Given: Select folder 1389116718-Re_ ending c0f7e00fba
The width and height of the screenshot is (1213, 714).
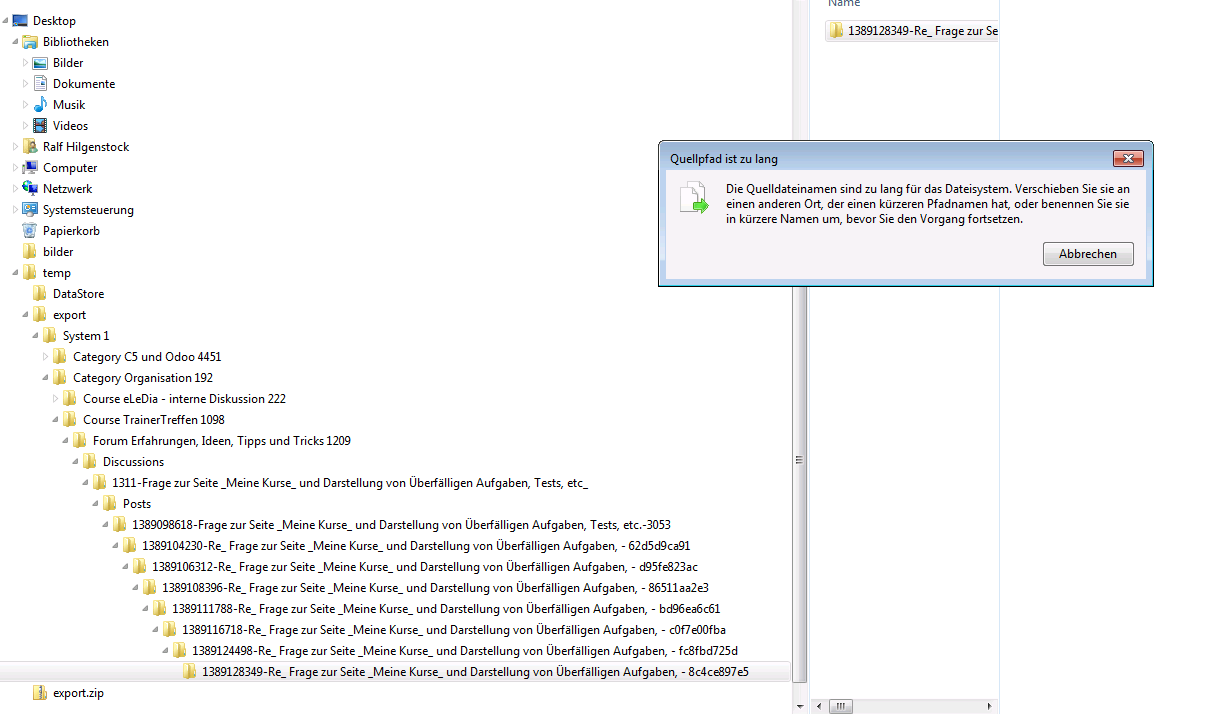Looking at the screenshot, I should click(454, 630).
